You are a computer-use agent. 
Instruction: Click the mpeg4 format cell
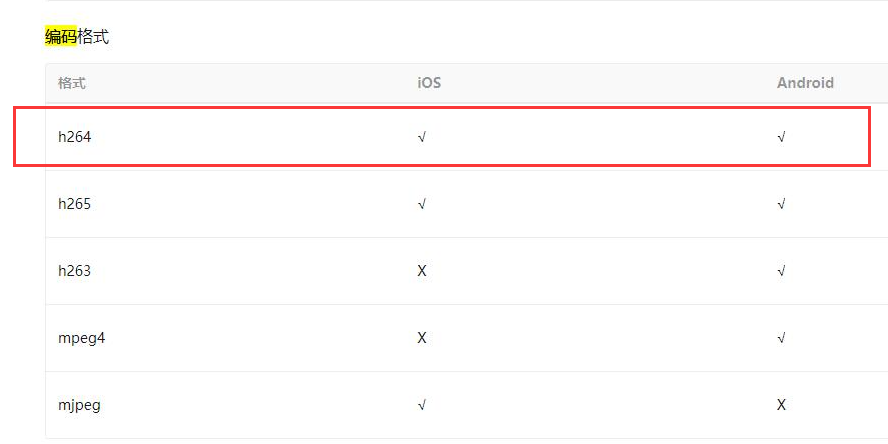pos(82,339)
